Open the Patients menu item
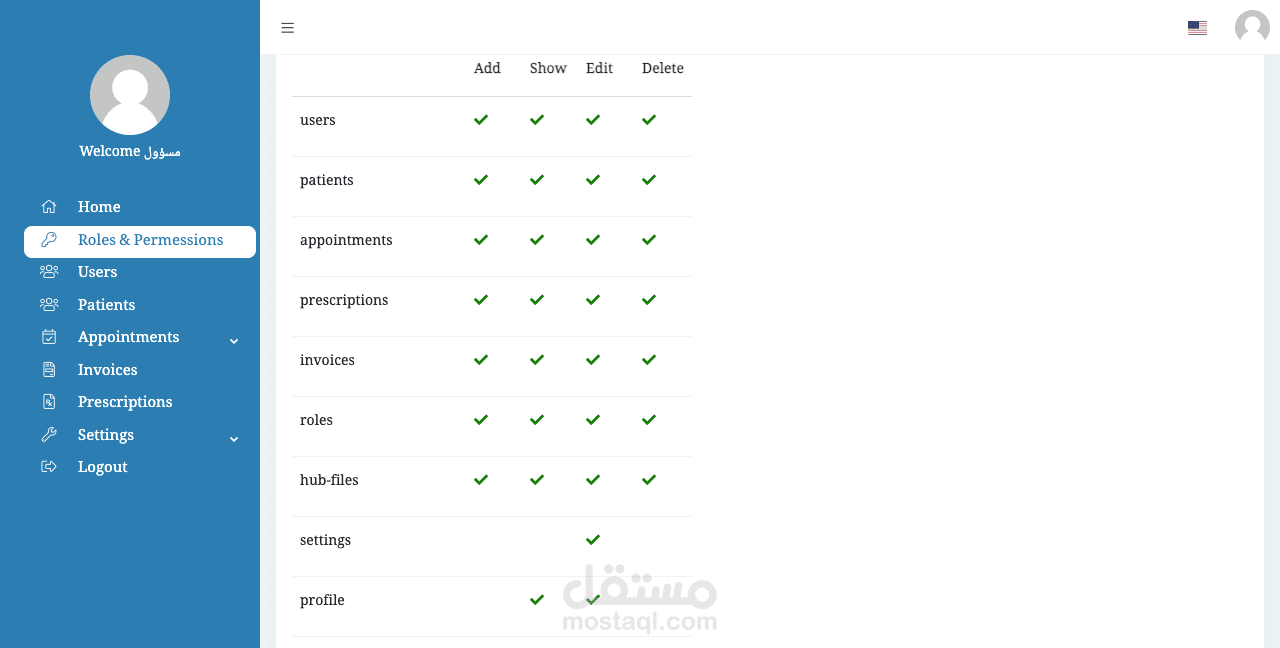Viewport: 1280px width, 648px height. 106,305
